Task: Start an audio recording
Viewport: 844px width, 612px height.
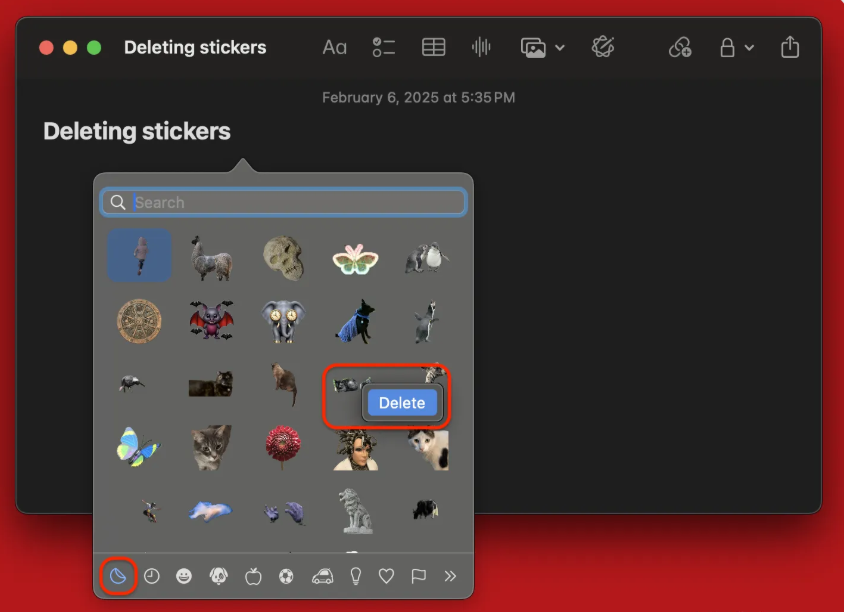Action: tap(481, 46)
